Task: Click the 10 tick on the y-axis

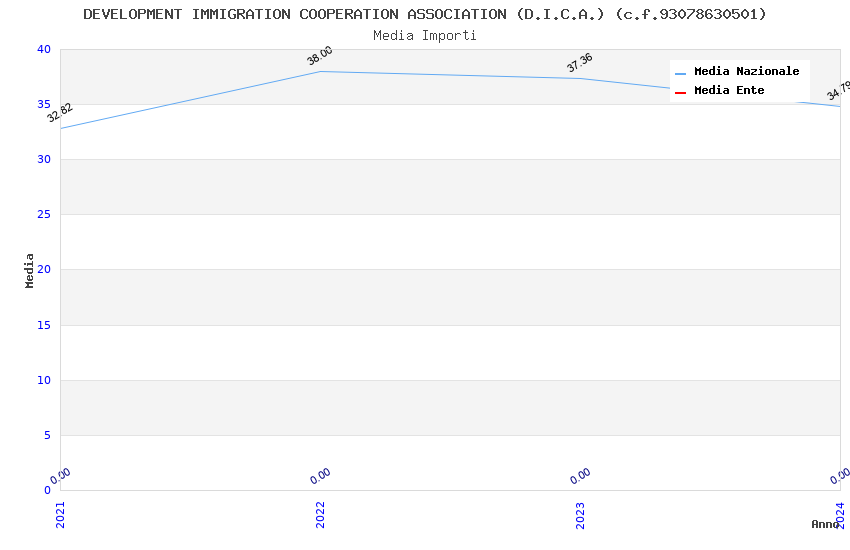Action: 43,380
